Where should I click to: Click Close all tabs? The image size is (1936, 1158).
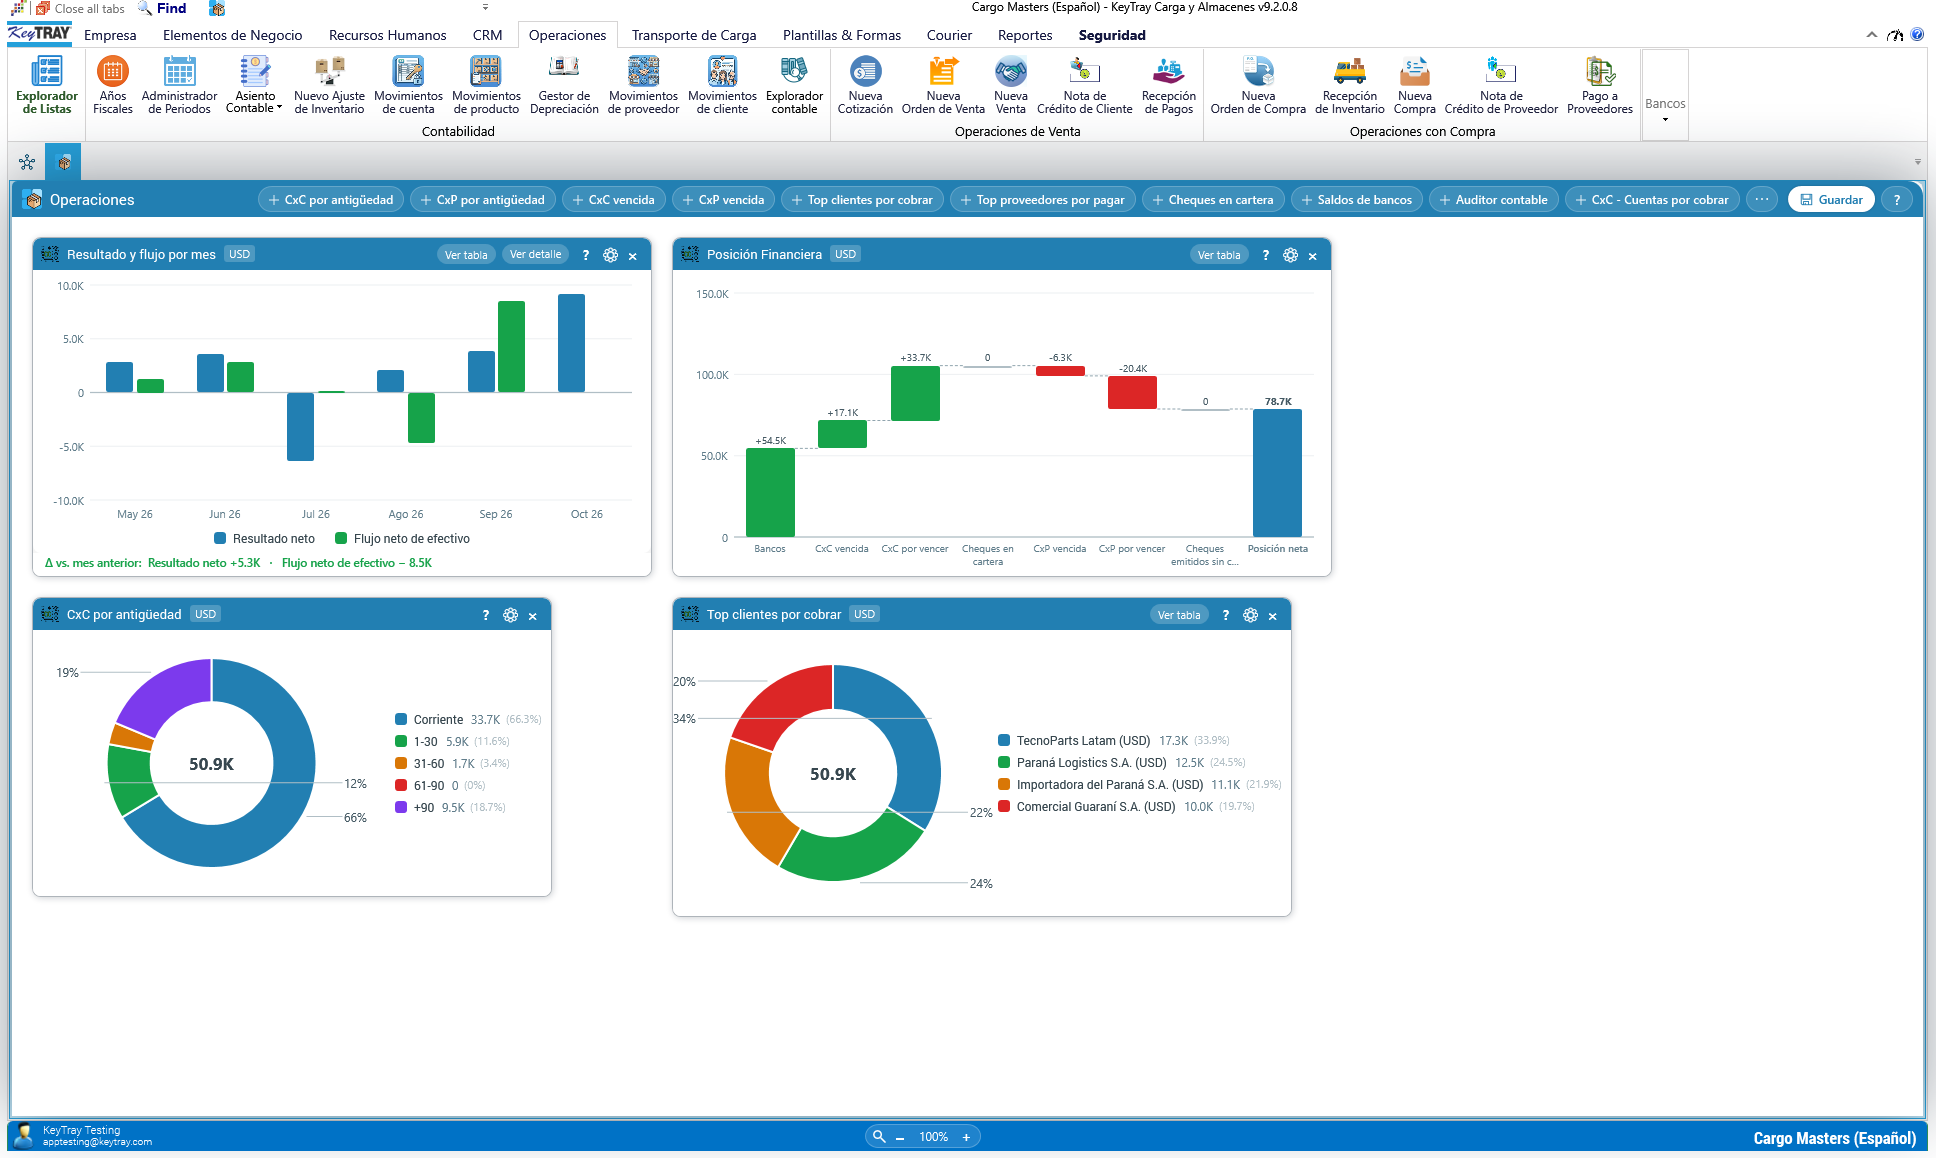[x=80, y=8]
